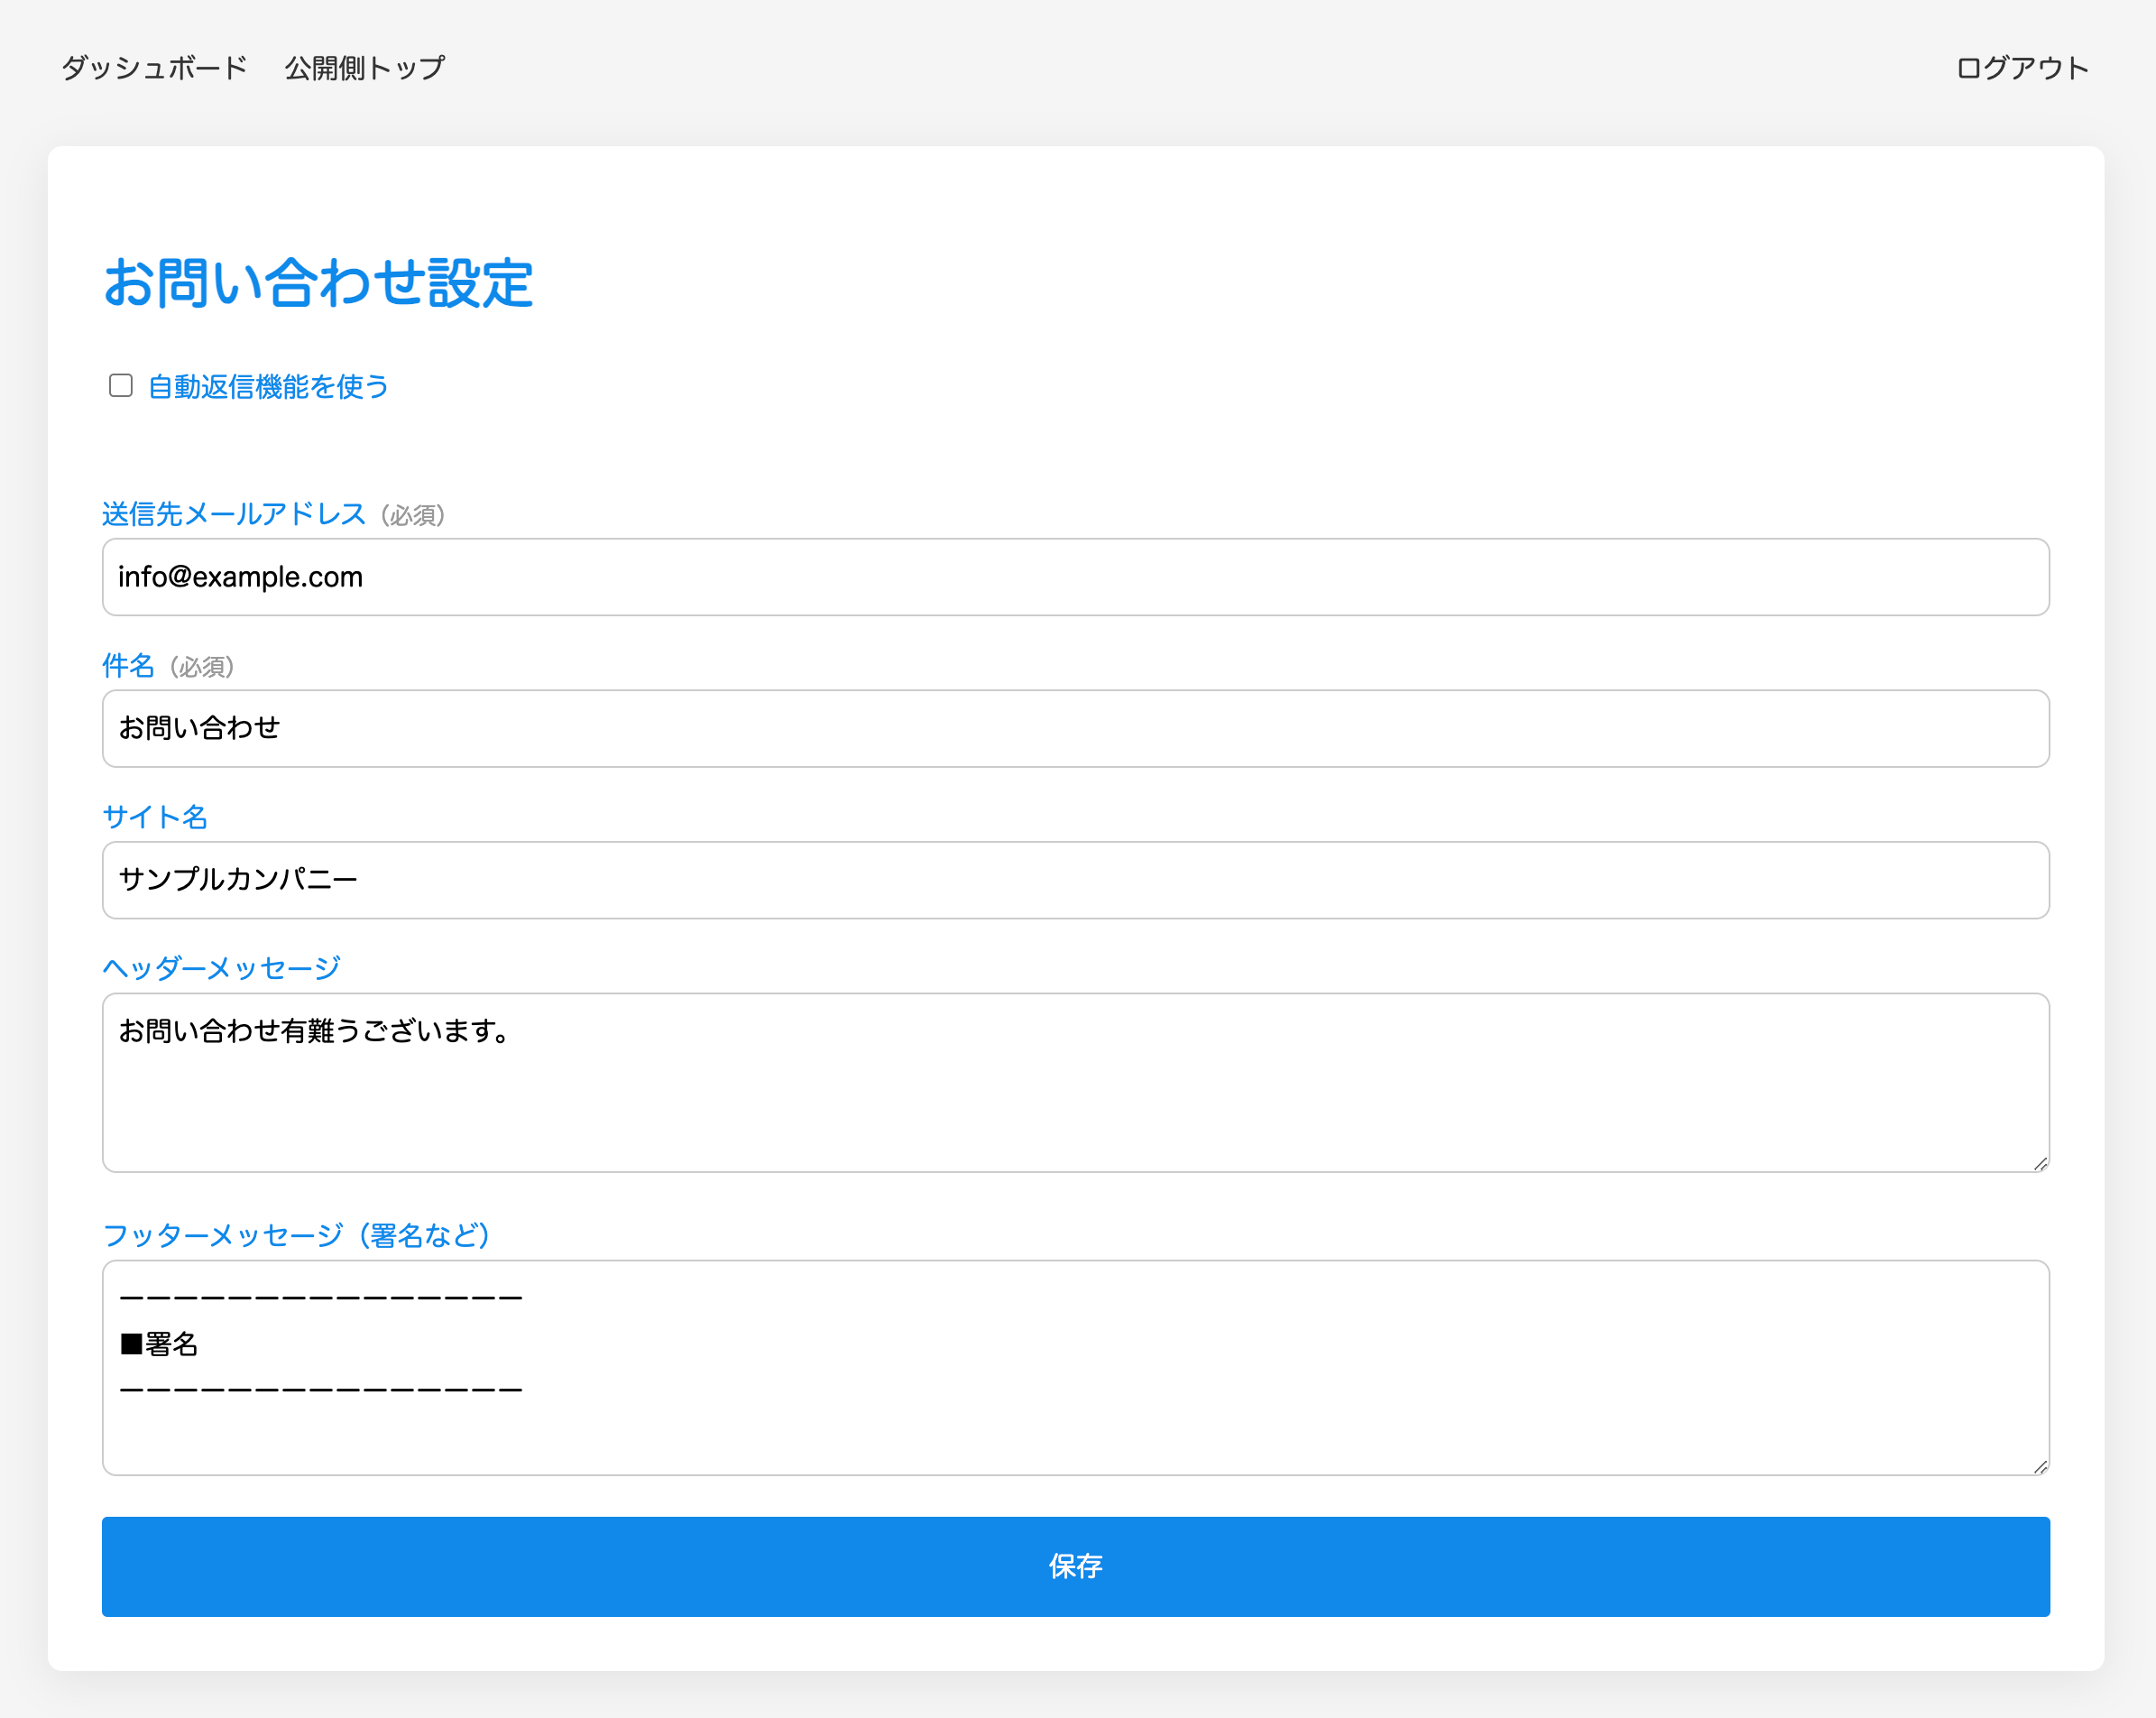This screenshot has width=2156, height=1718.
Task: Click the フッターメッセージ（署名など）label
Action: [296, 1236]
